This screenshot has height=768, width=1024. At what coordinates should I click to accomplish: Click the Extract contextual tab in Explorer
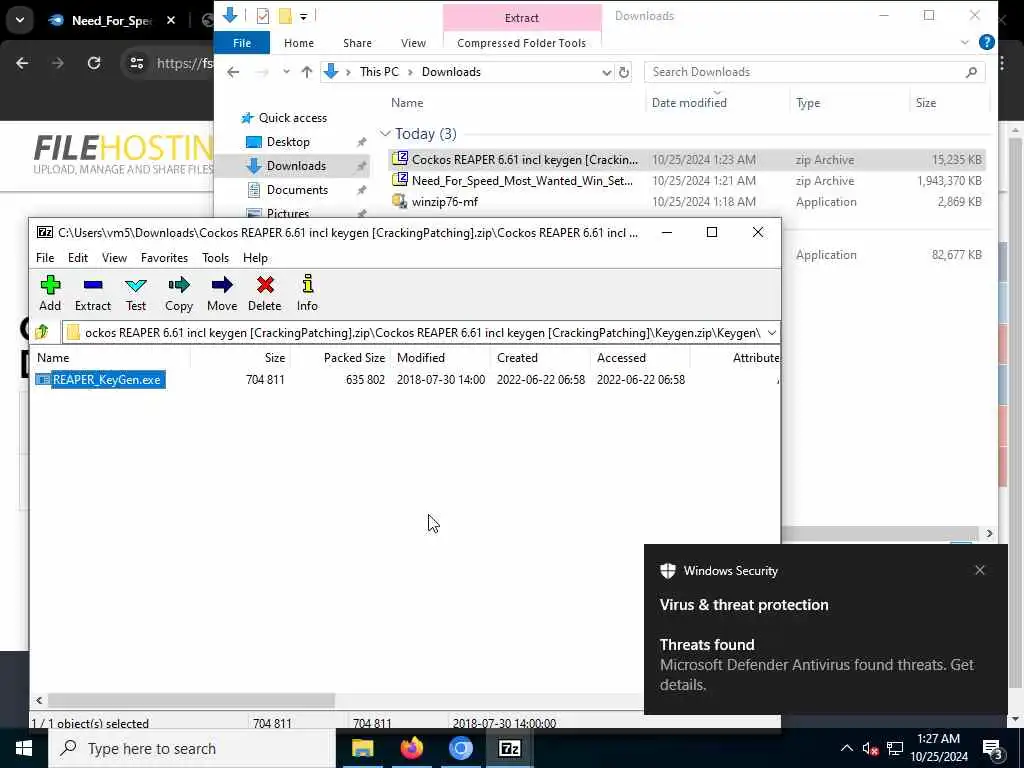522,18
